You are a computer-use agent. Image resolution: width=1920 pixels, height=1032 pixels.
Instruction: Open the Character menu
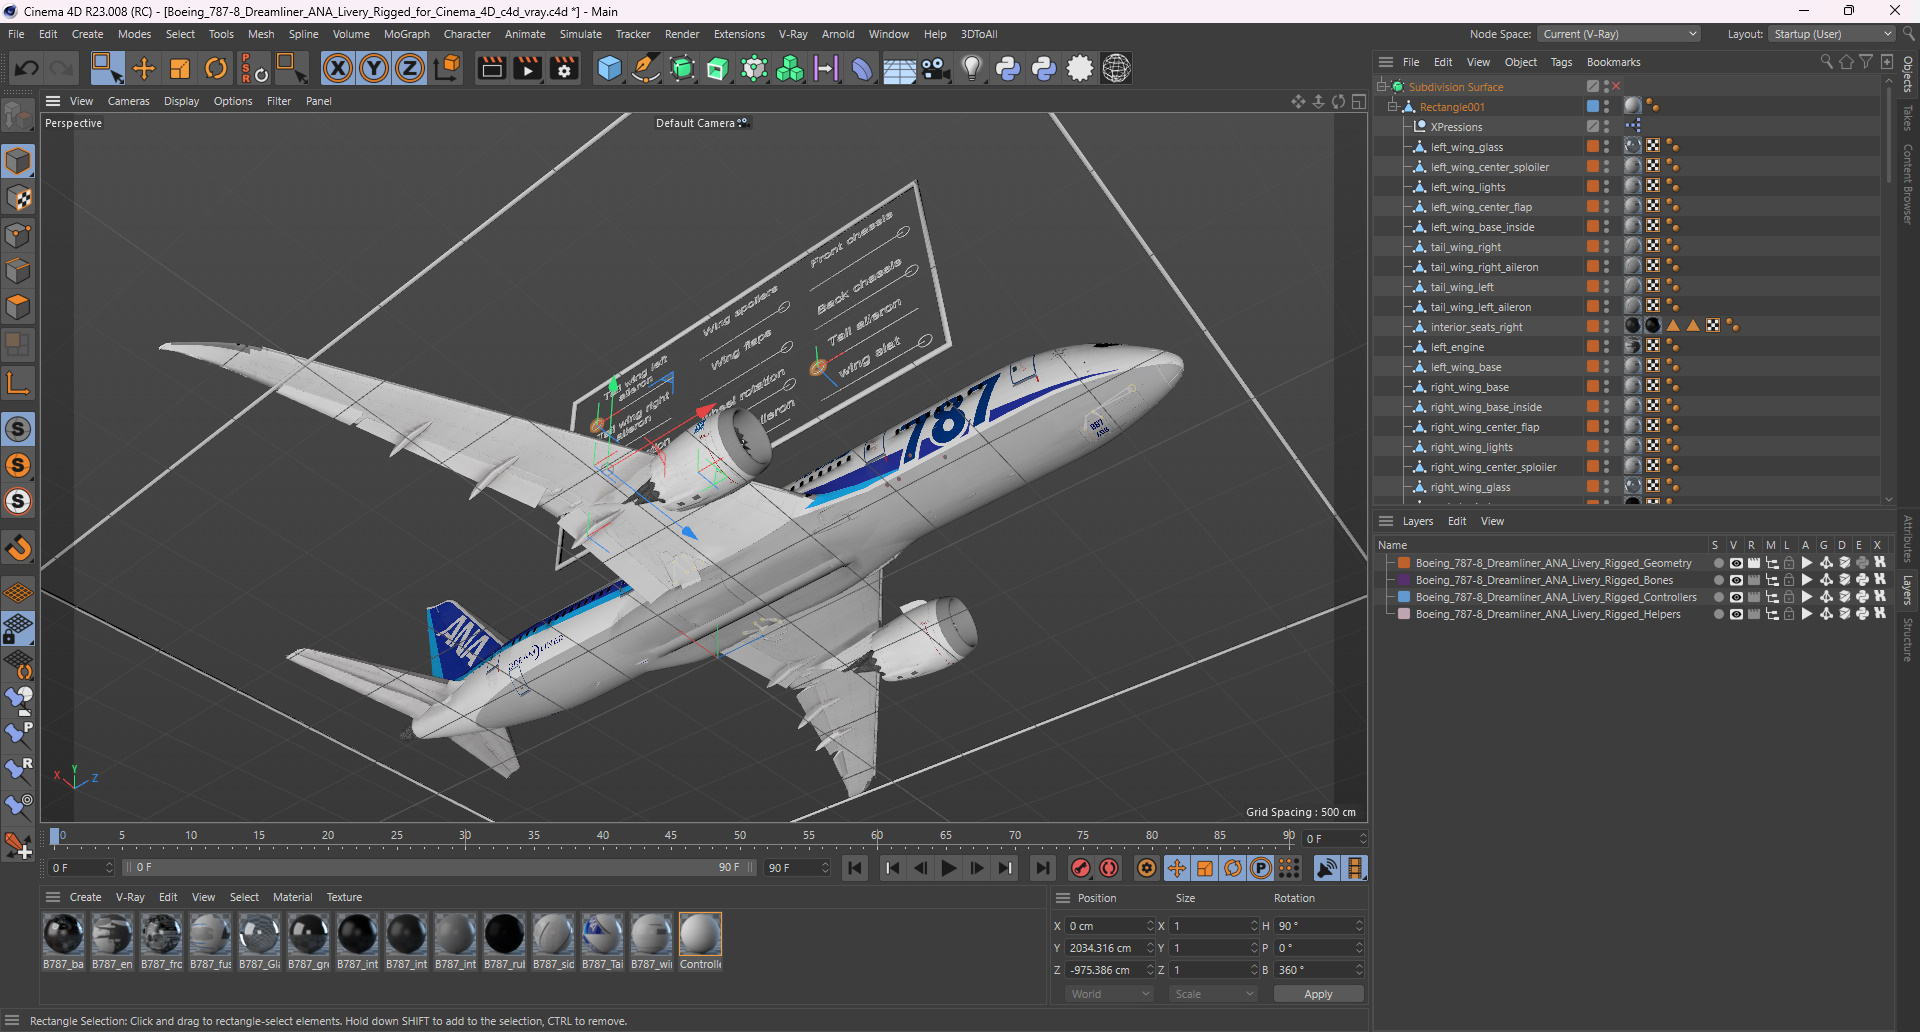467,34
